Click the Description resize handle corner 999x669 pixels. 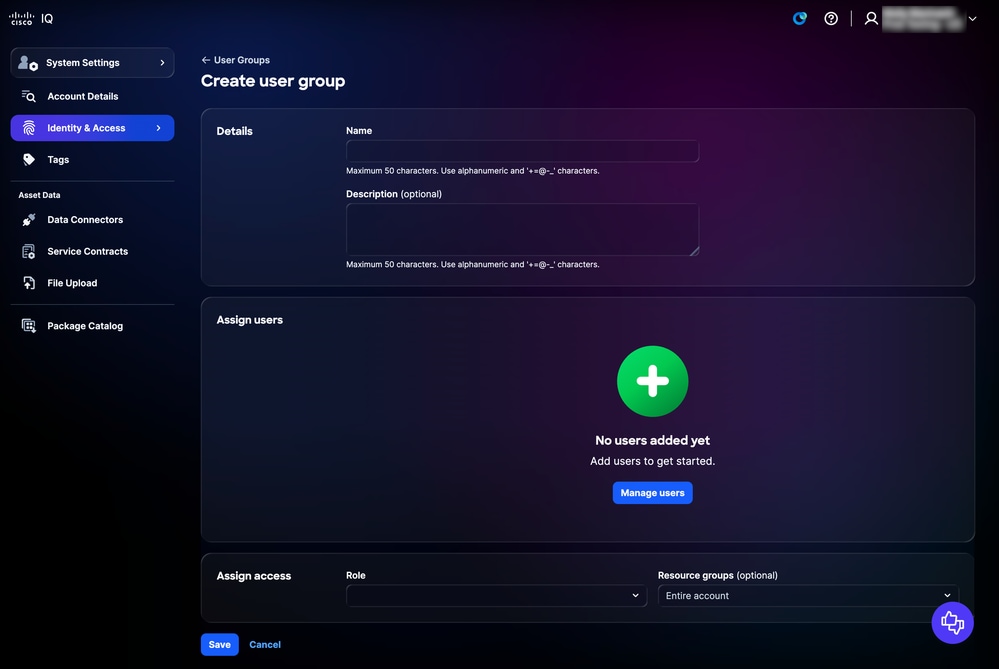tap(694, 251)
